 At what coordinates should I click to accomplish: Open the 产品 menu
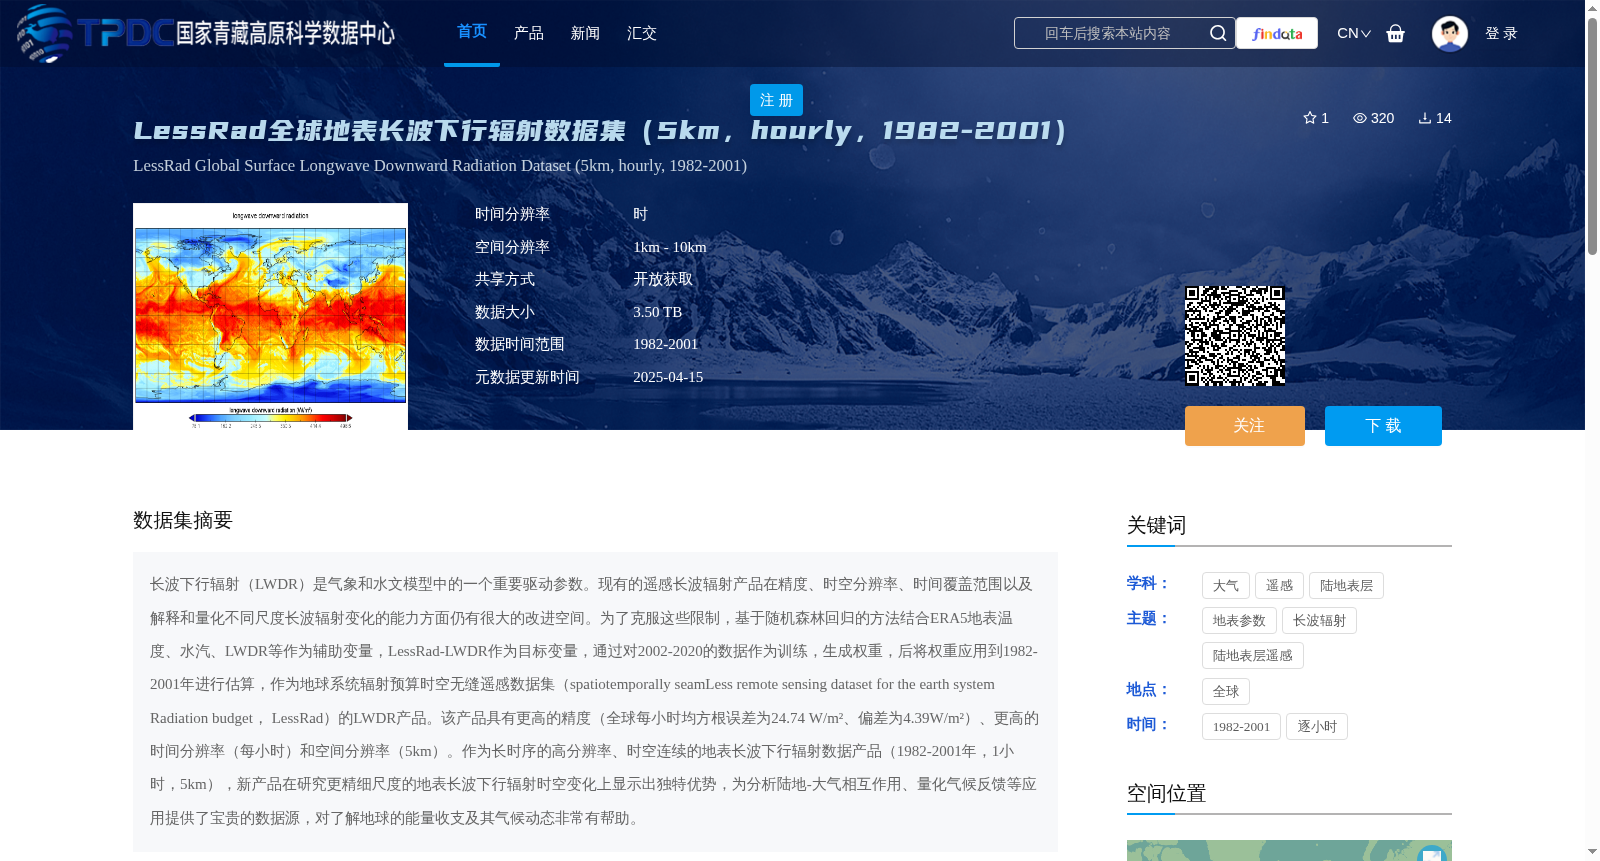tap(529, 33)
